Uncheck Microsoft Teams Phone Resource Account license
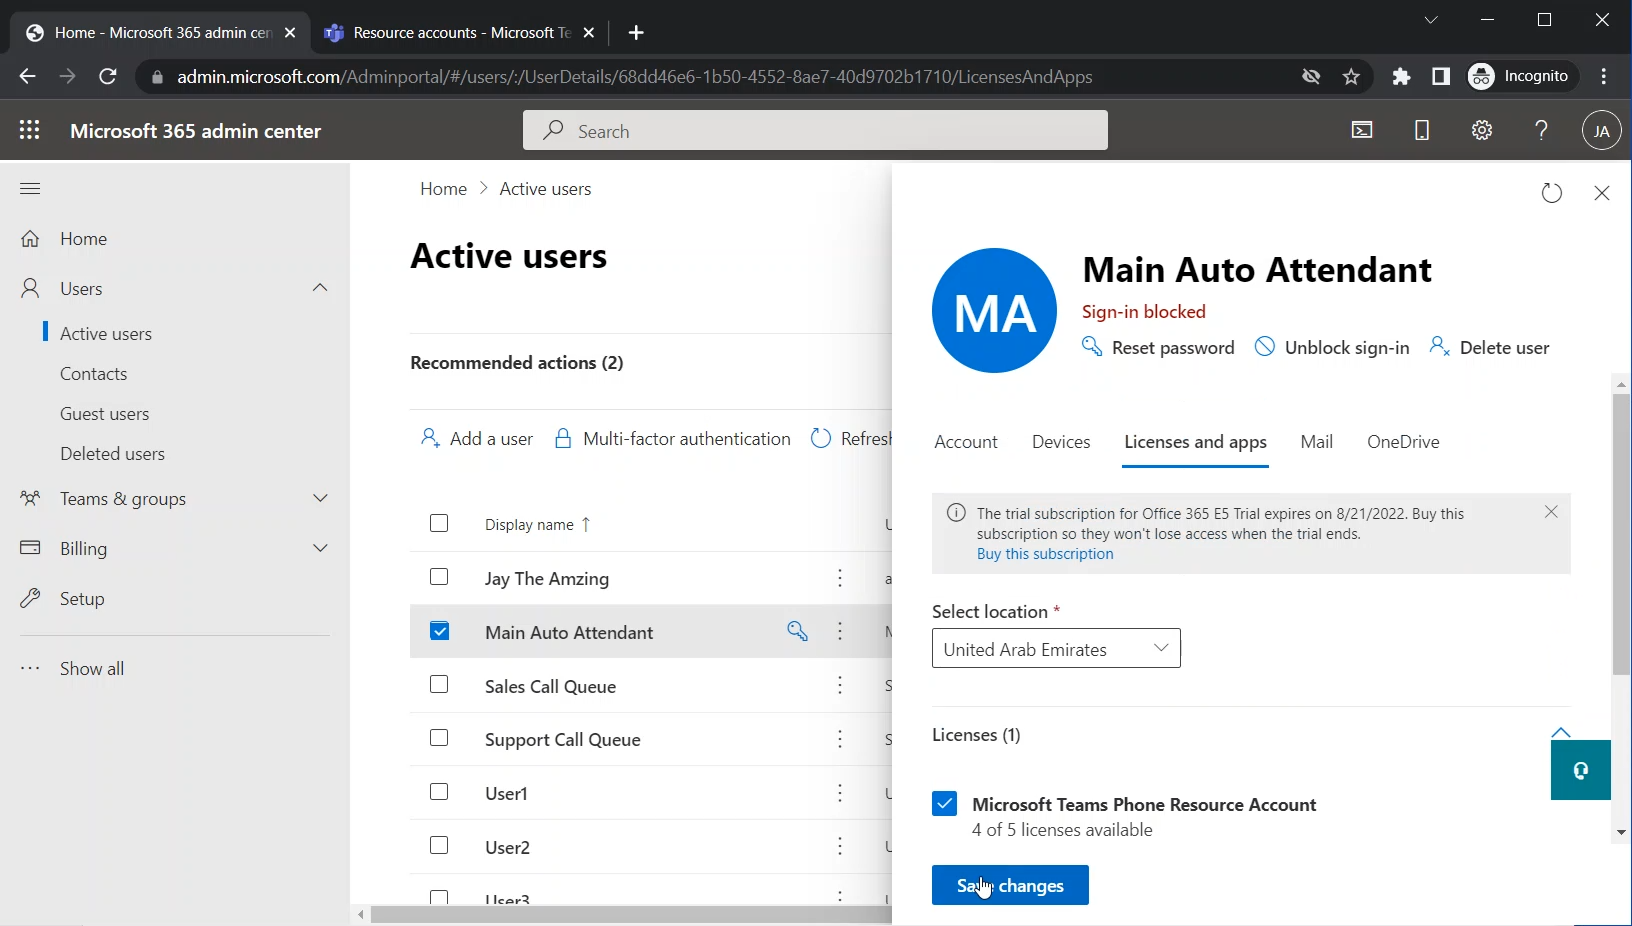 (945, 804)
